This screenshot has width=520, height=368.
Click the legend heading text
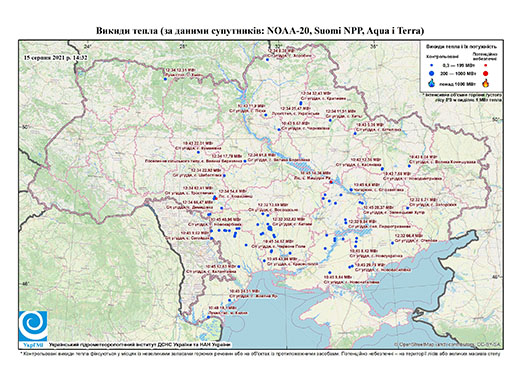coord(461,46)
